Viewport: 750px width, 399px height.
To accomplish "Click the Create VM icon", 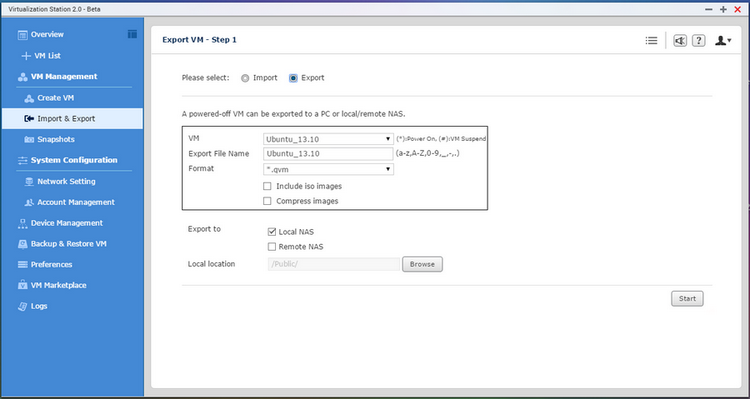I will (29, 98).
